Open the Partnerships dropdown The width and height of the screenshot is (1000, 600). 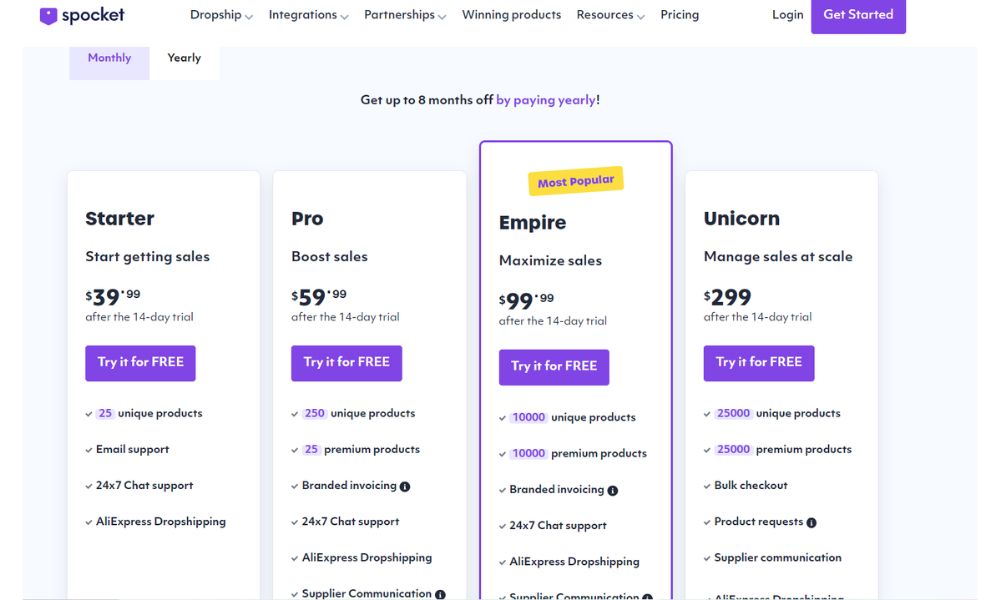(405, 15)
